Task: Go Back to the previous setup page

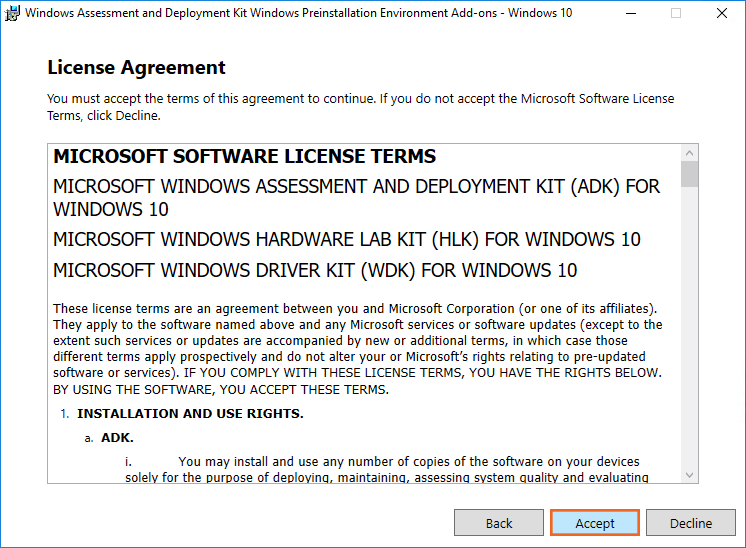Action: (499, 523)
